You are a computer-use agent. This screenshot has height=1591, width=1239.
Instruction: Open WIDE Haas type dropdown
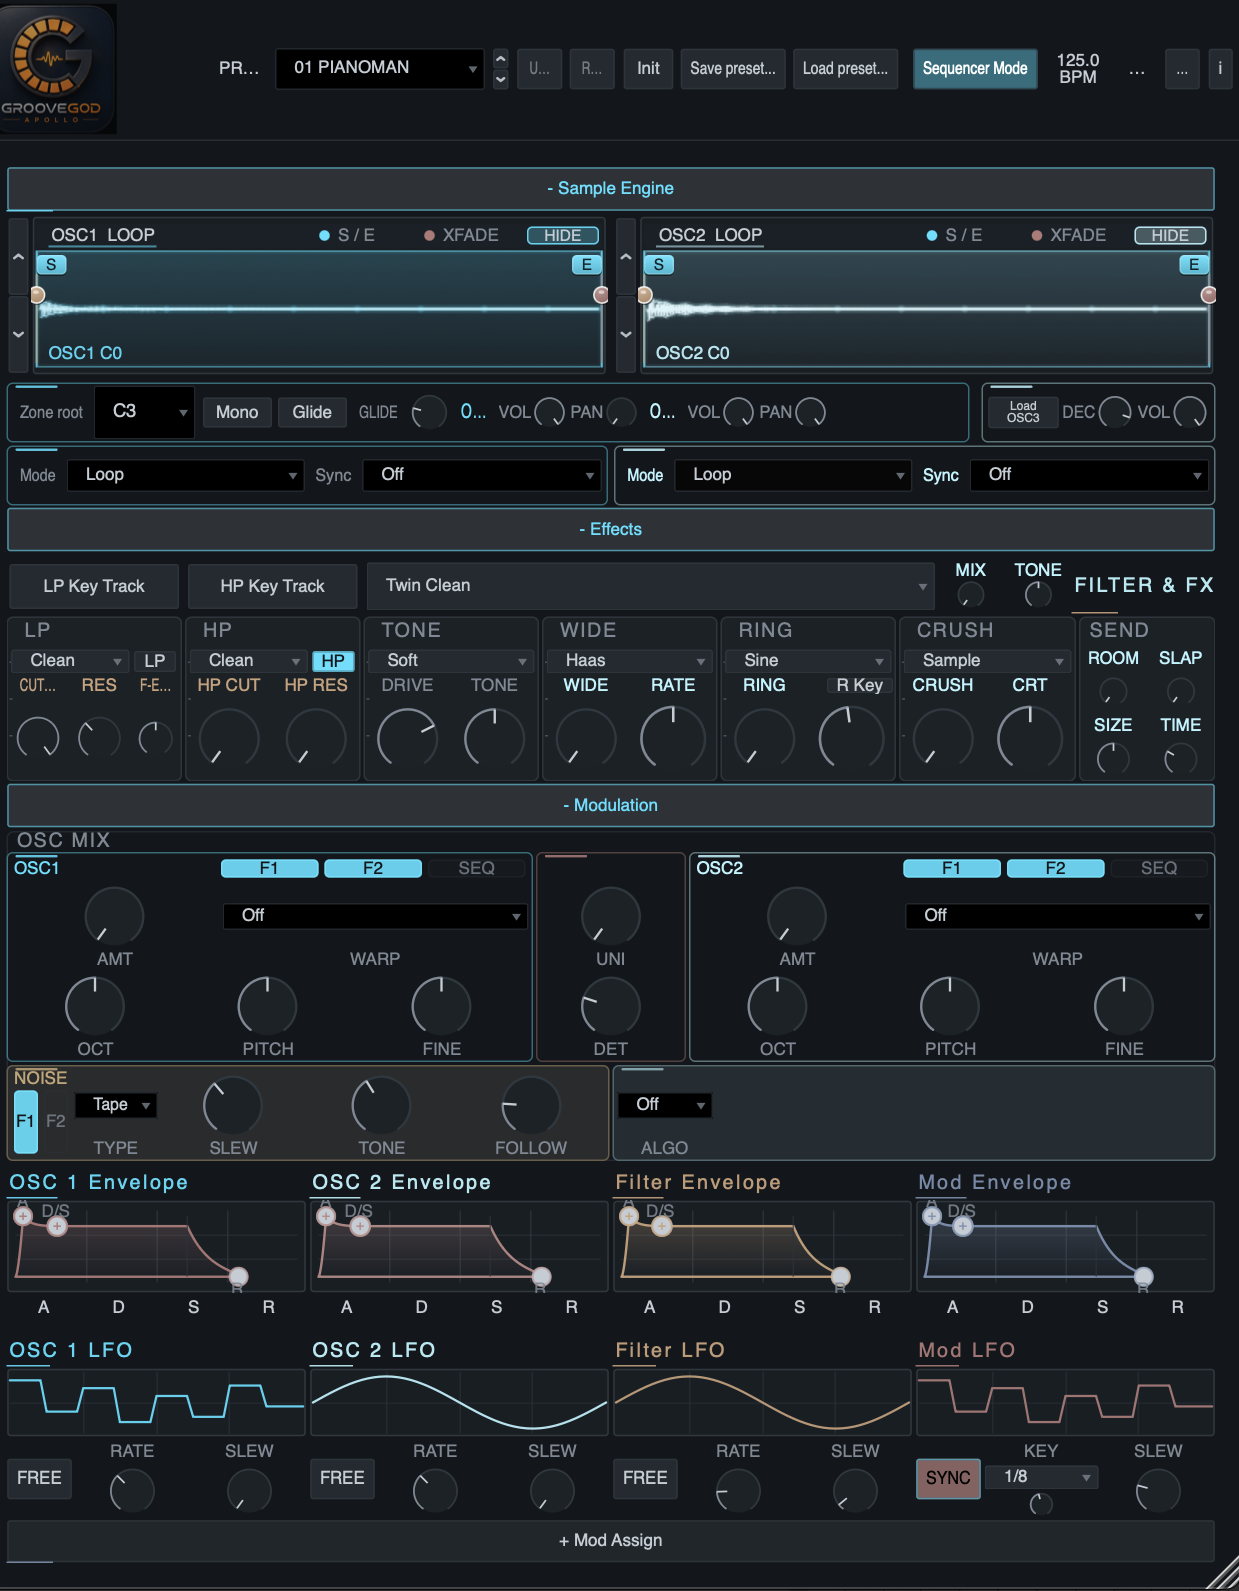coord(629,661)
